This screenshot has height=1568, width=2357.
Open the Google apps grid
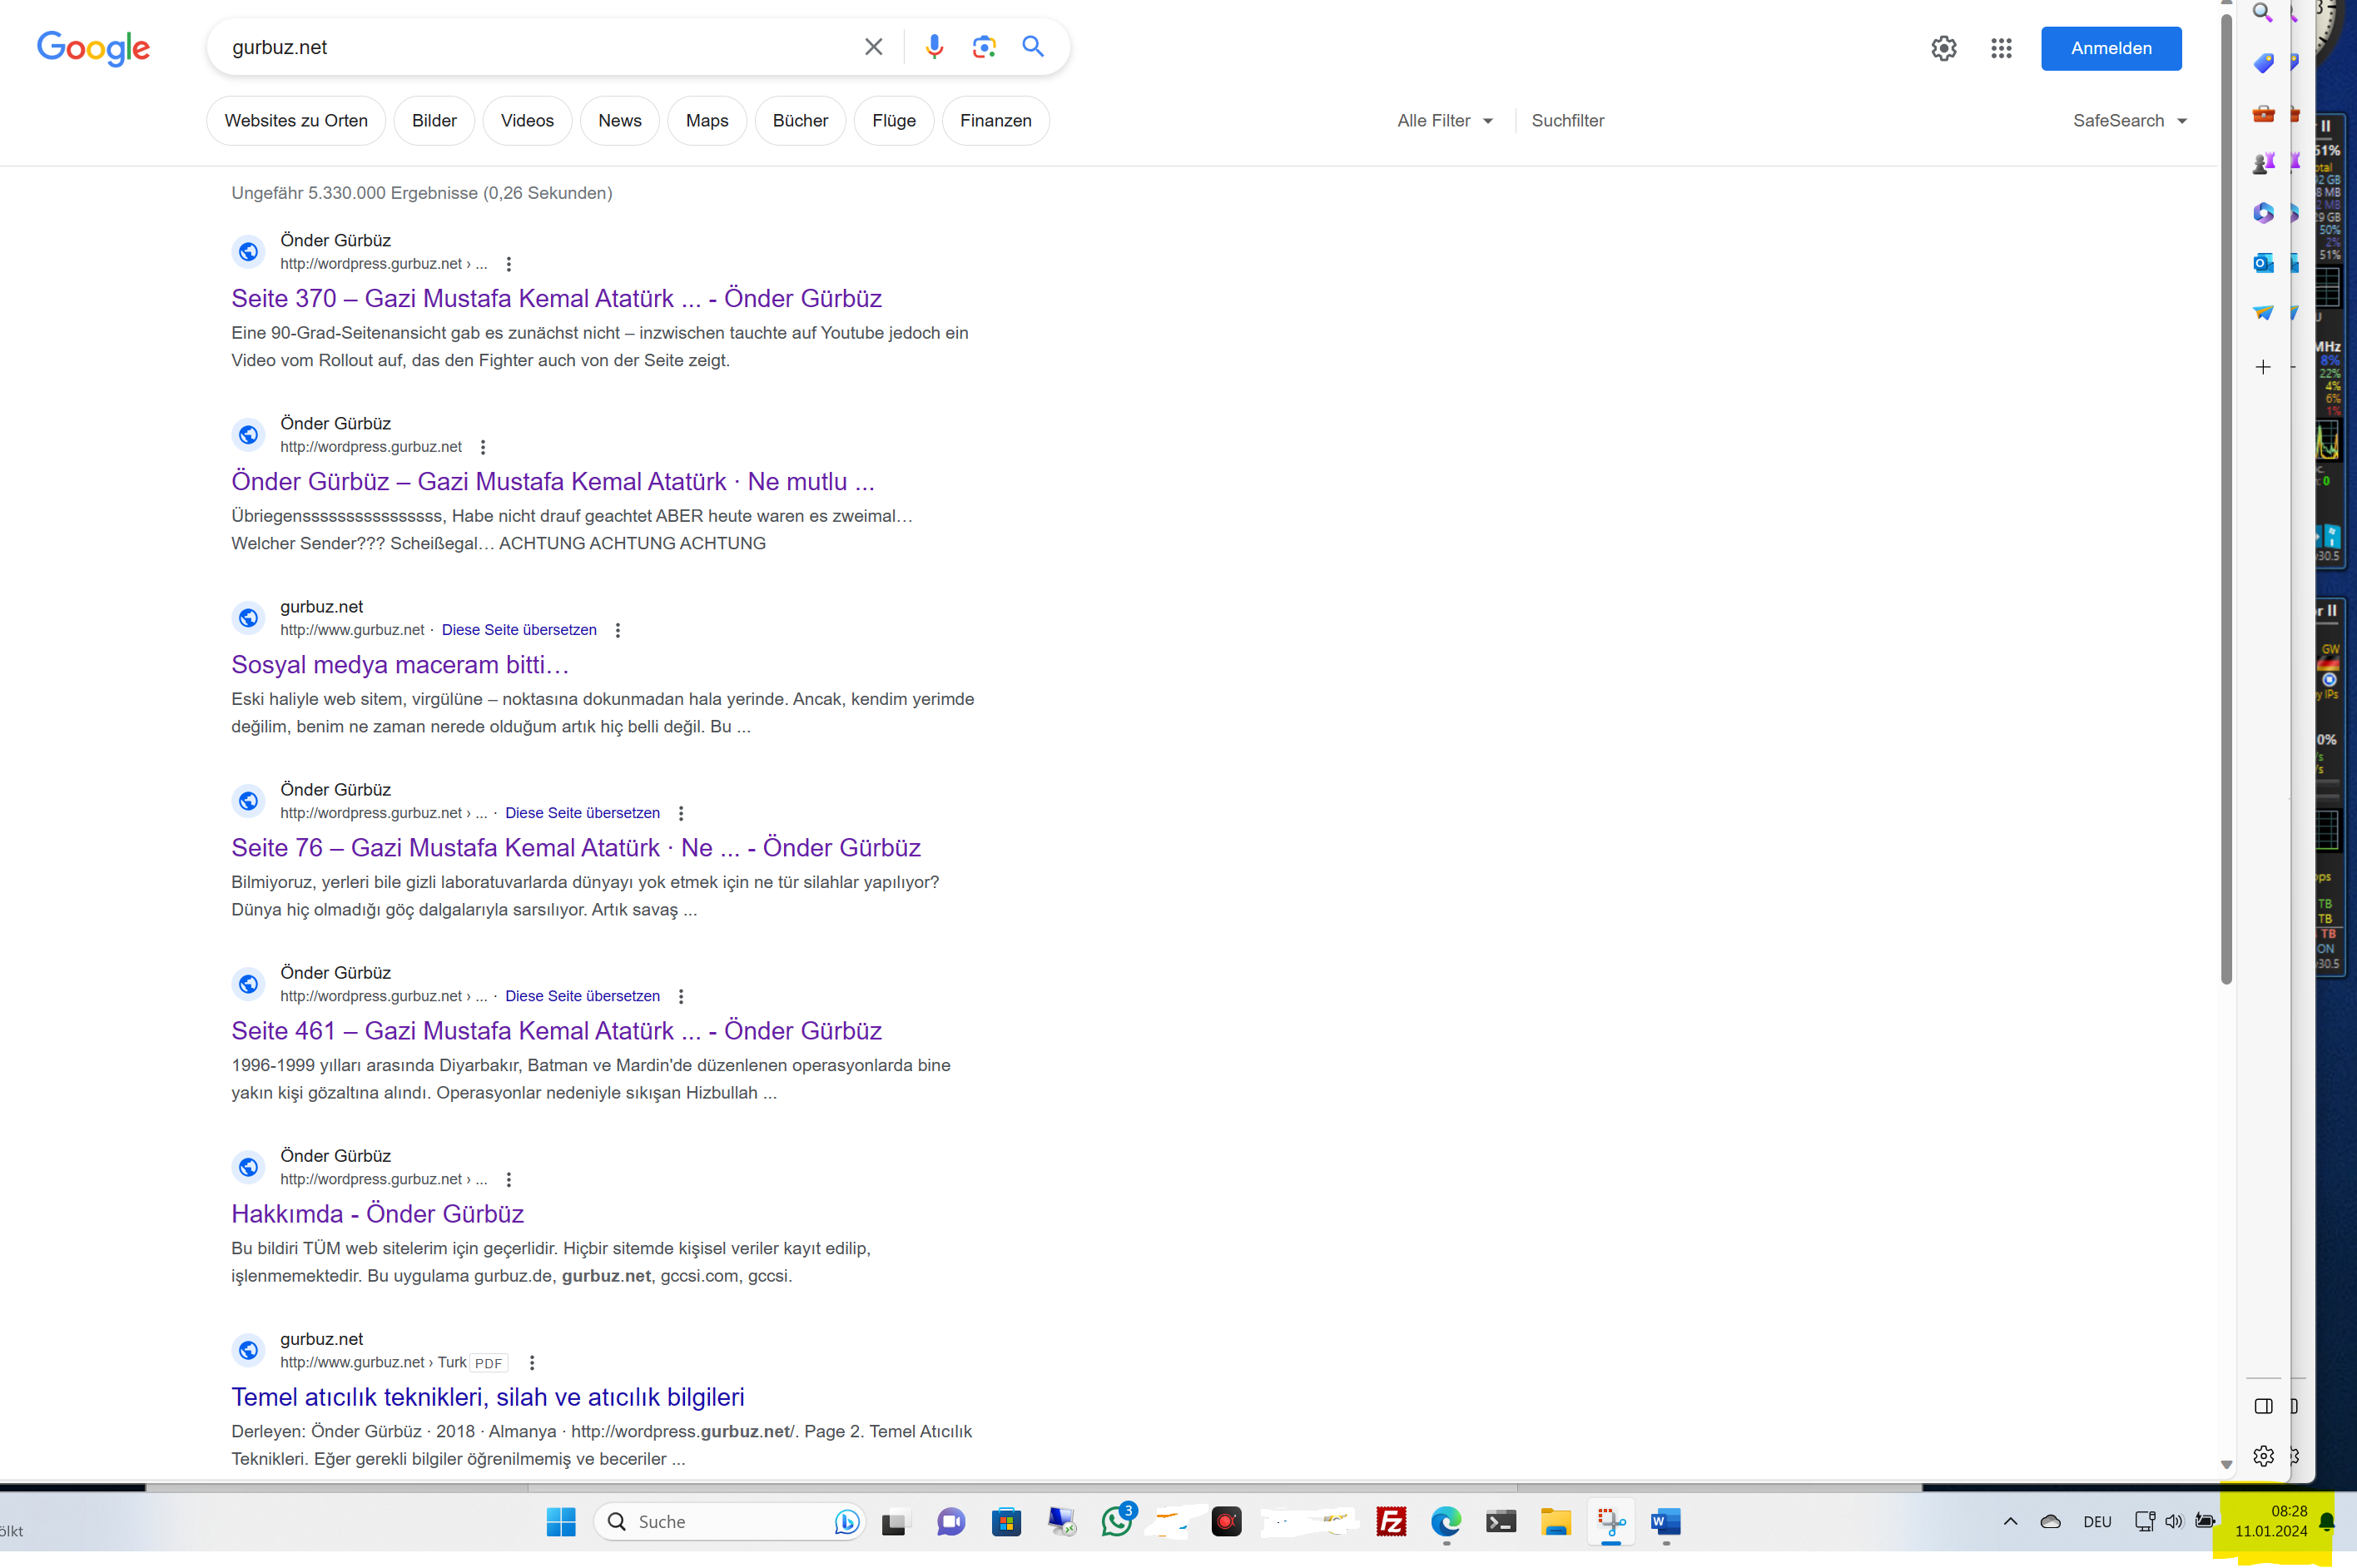point(2000,48)
